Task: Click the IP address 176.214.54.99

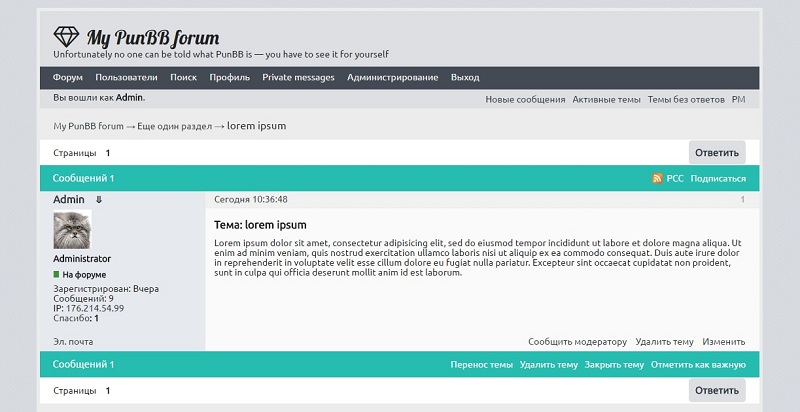Action: (95, 308)
